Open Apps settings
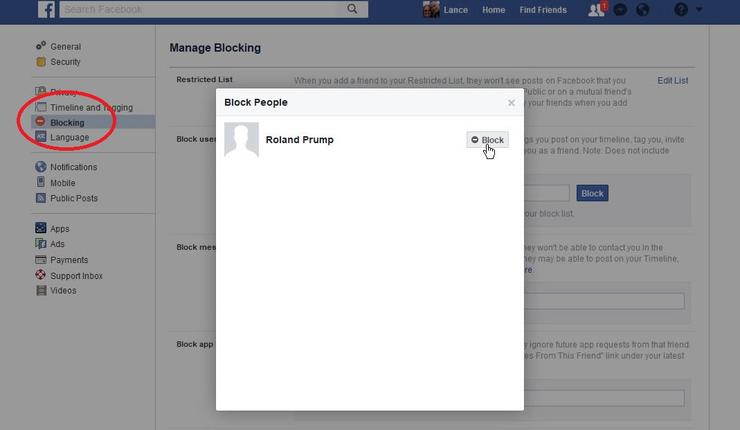Image resolution: width=740 pixels, height=430 pixels. click(x=60, y=229)
